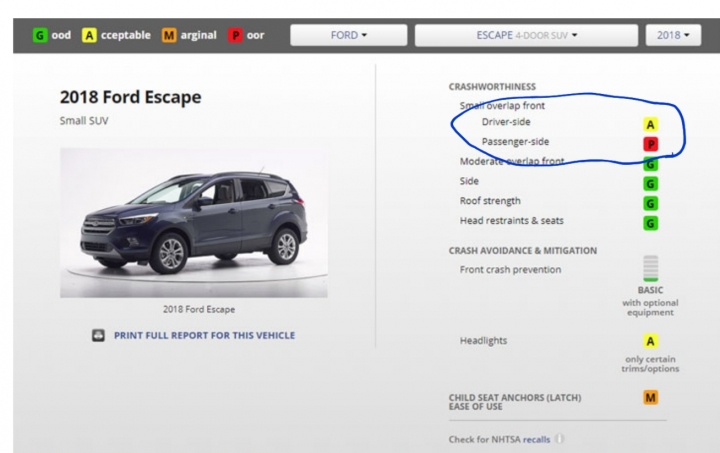This screenshot has width=720, height=453.
Task: Open the FORD make dropdown
Action: click(x=349, y=35)
